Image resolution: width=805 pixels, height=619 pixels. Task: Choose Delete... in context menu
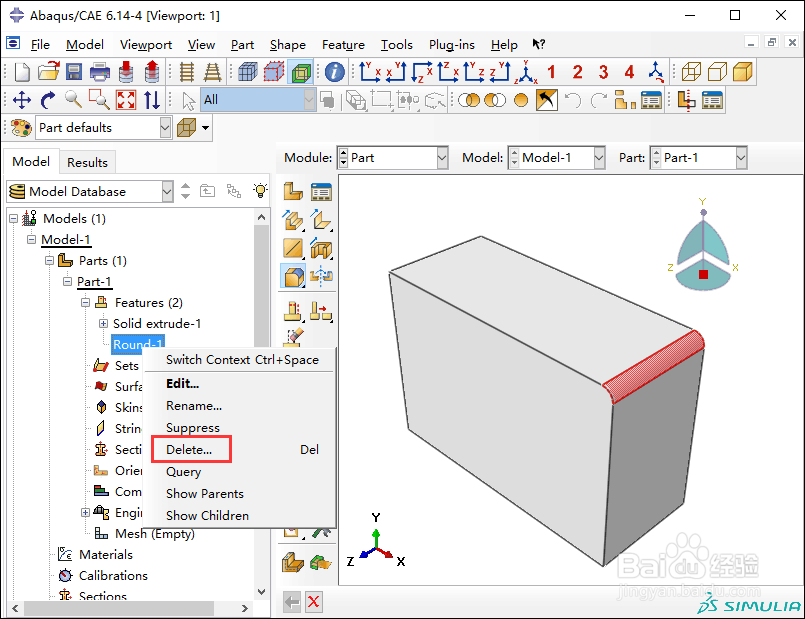coord(189,450)
